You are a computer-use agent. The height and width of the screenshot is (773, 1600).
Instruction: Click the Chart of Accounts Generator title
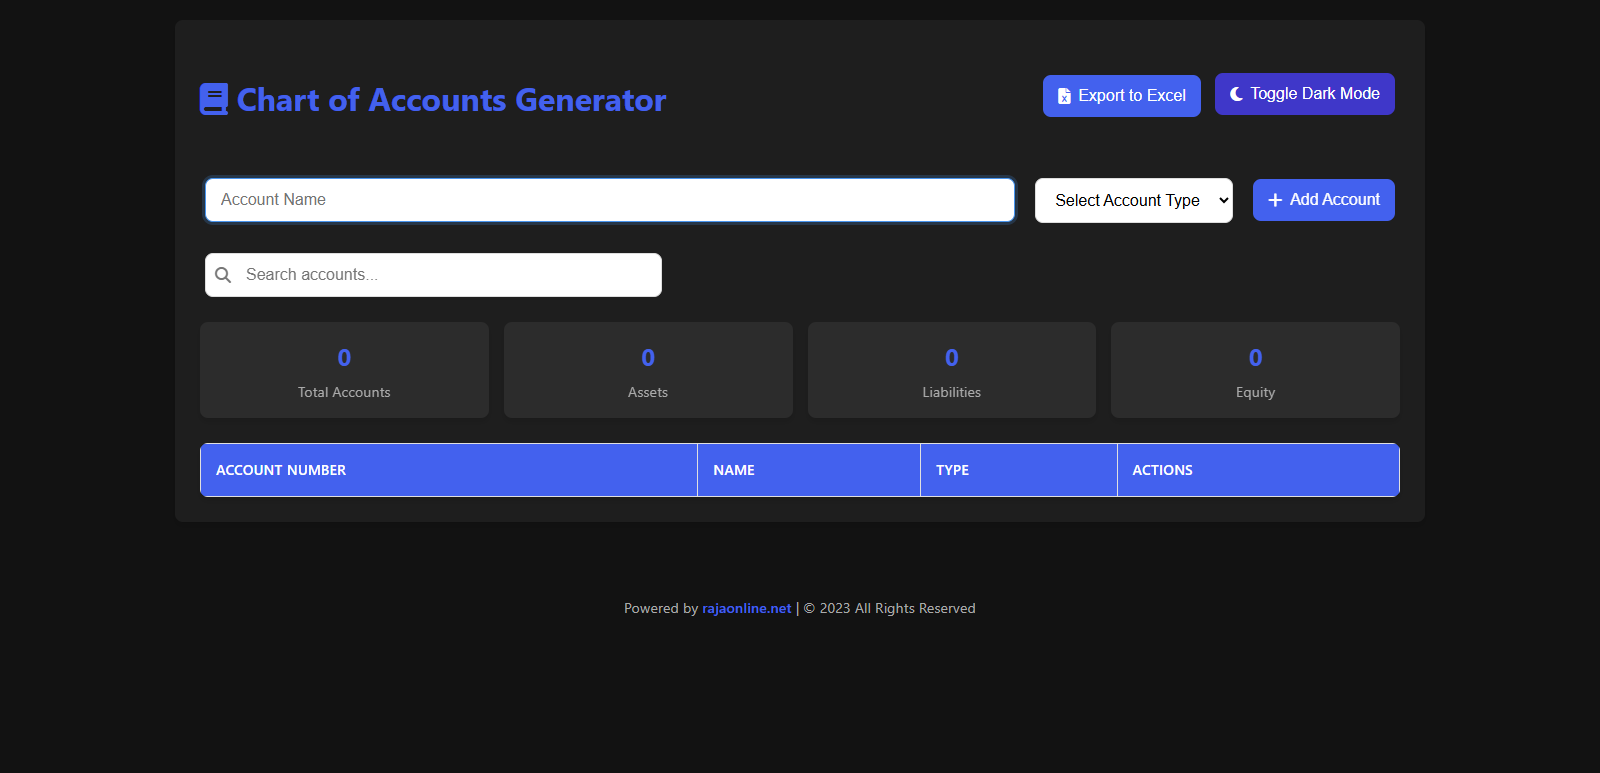pyautogui.click(x=451, y=100)
